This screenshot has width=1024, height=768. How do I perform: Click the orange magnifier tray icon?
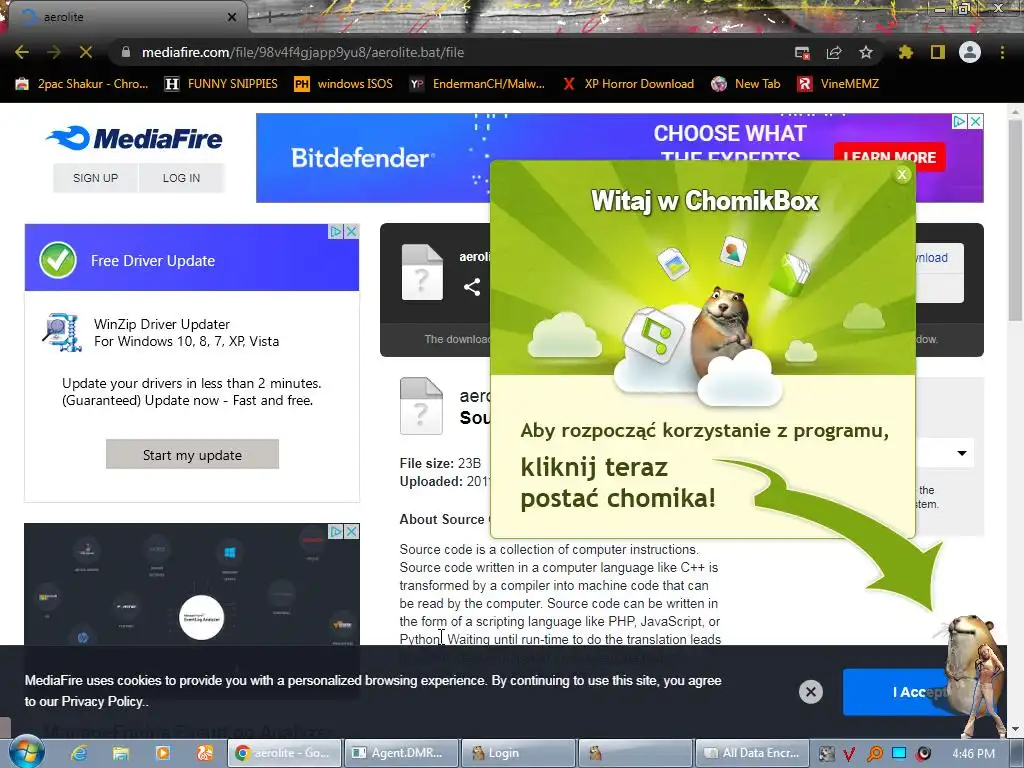pos(874,754)
